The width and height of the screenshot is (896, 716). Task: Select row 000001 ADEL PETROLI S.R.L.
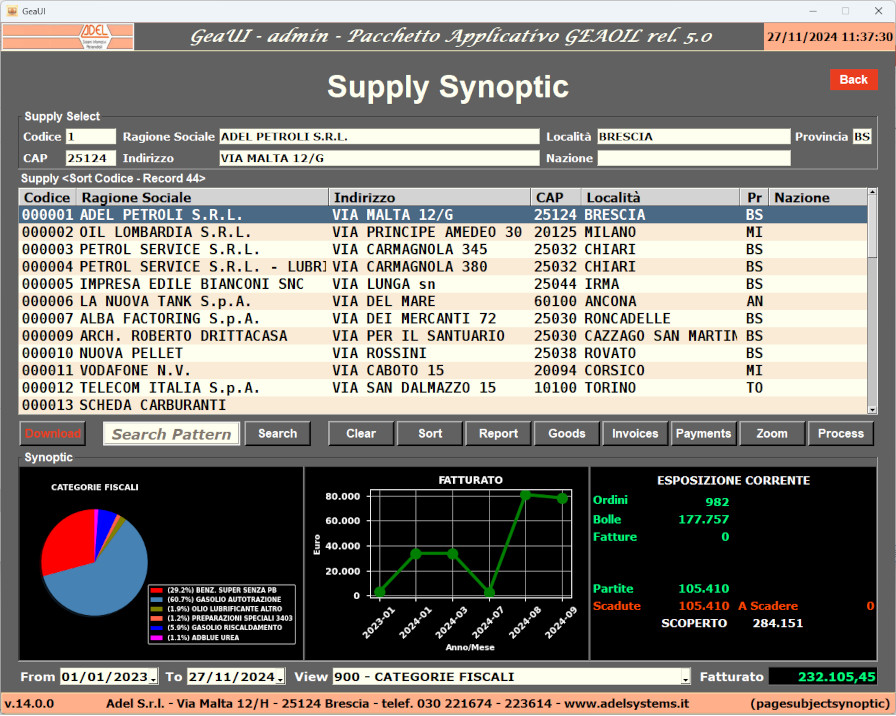443,215
